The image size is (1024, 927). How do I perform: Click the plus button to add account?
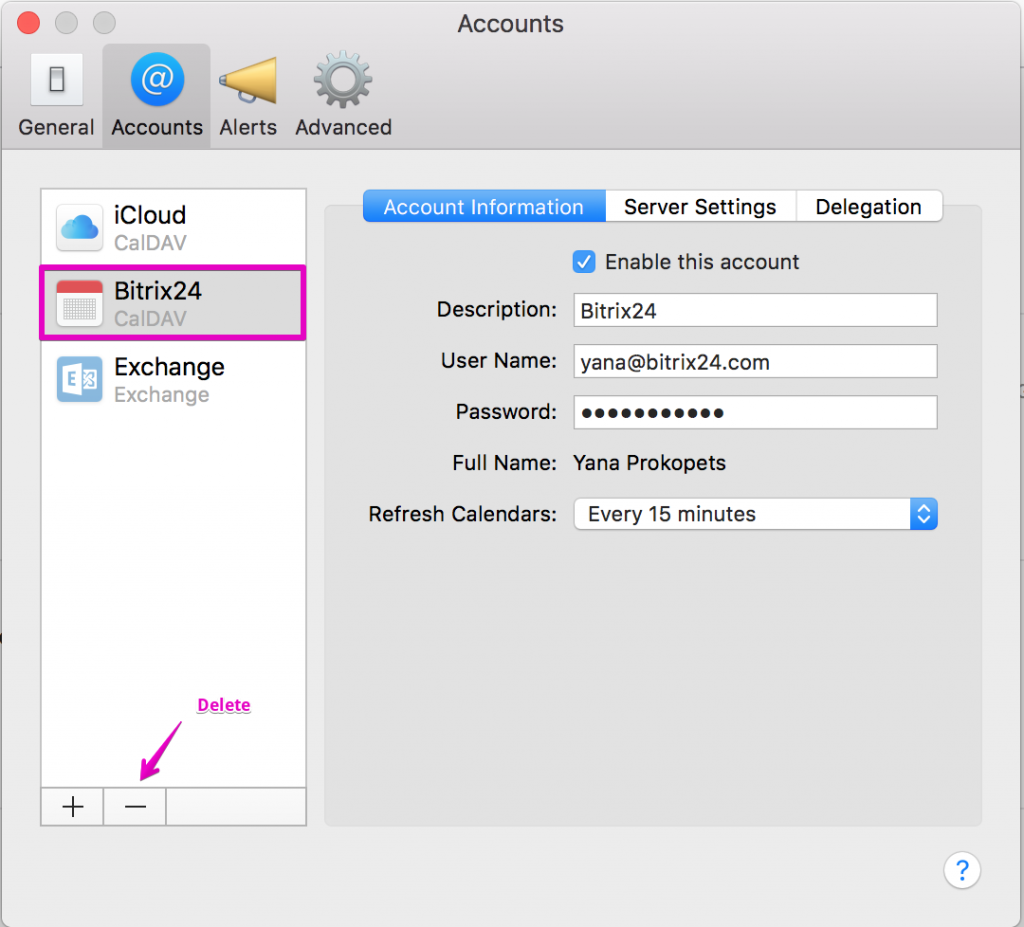72,807
